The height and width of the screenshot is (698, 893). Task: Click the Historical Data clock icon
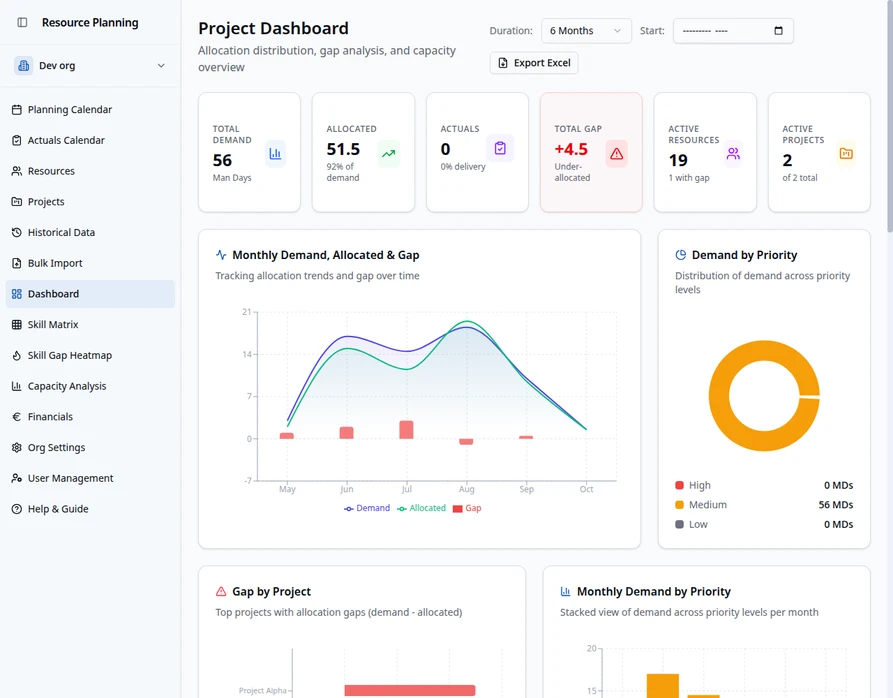click(x=17, y=232)
